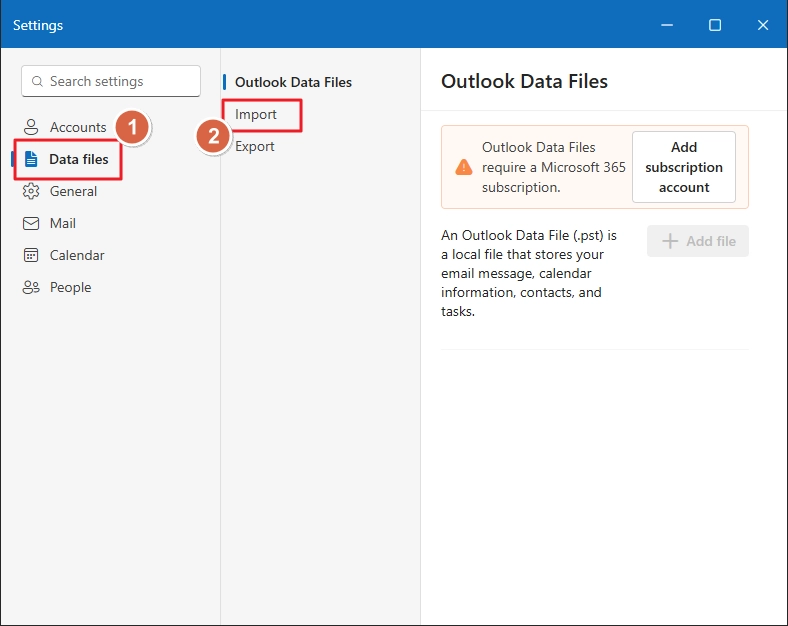Click the People icon in sidebar
The width and height of the screenshot is (788, 626).
[x=31, y=287]
